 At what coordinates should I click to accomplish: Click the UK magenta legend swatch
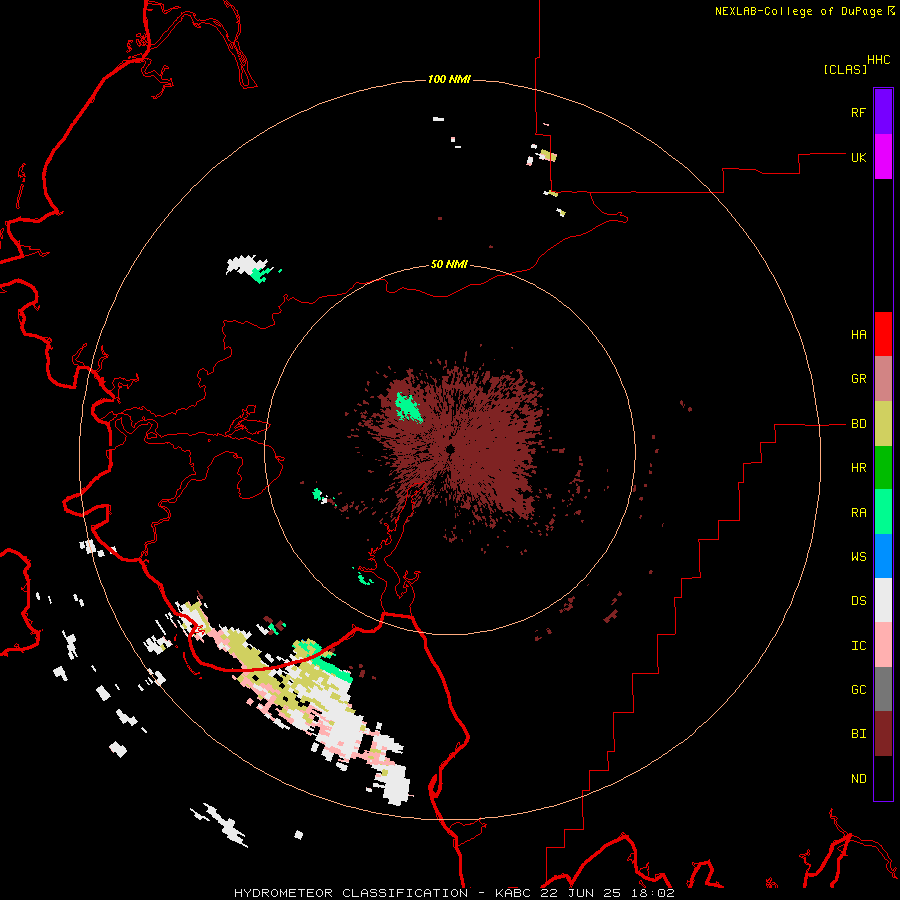(x=883, y=157)
